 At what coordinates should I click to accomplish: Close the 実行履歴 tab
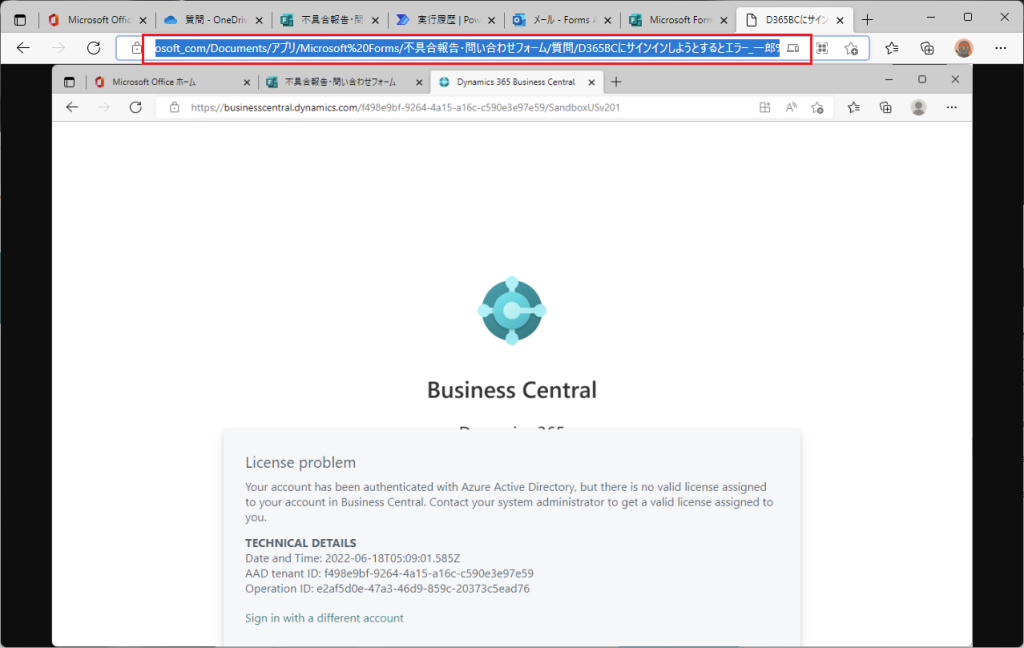tap(492, 20)
